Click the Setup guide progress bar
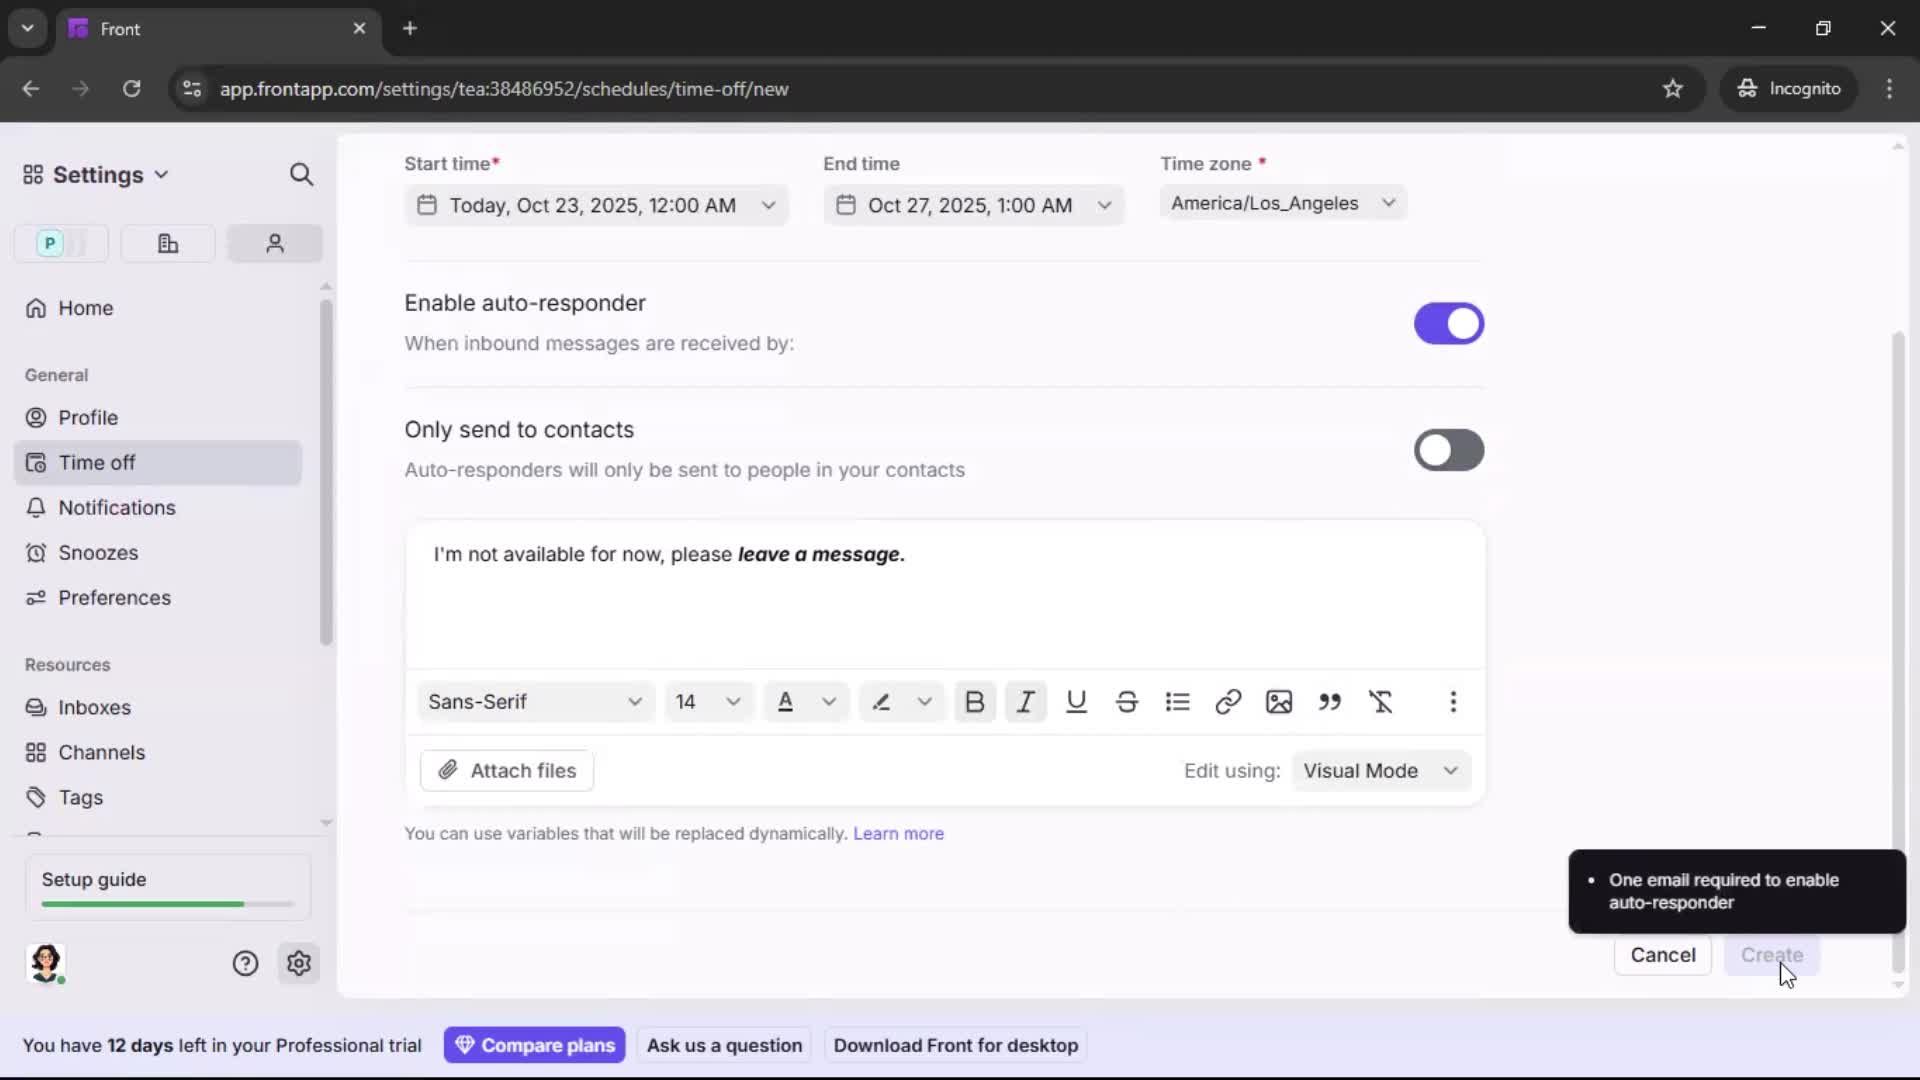 165,903
